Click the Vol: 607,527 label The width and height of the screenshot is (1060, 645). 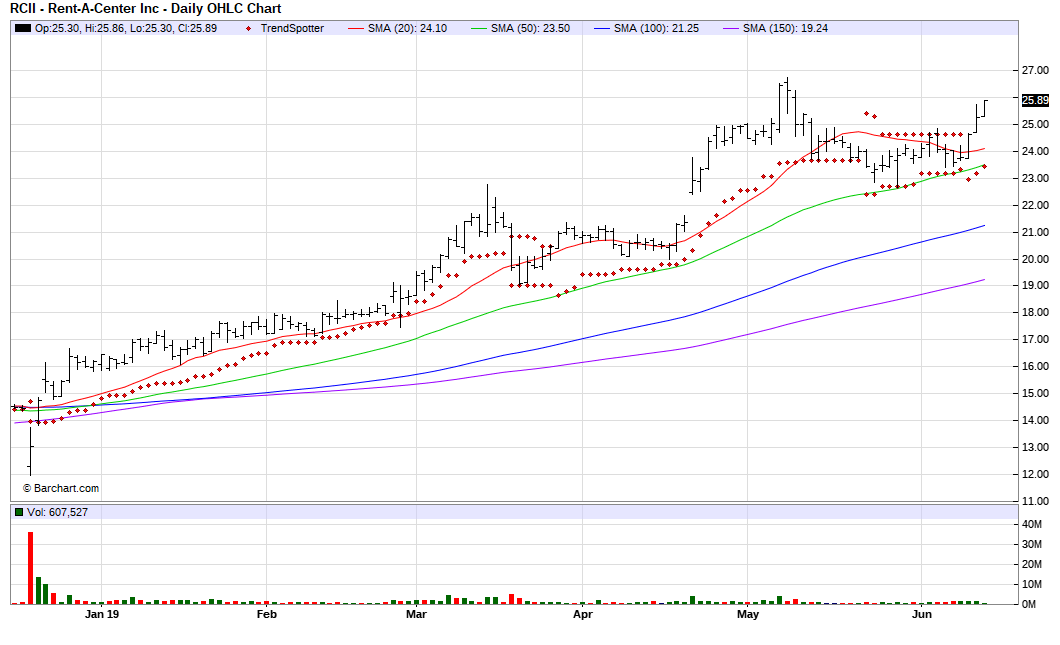[x=57, y=512]
